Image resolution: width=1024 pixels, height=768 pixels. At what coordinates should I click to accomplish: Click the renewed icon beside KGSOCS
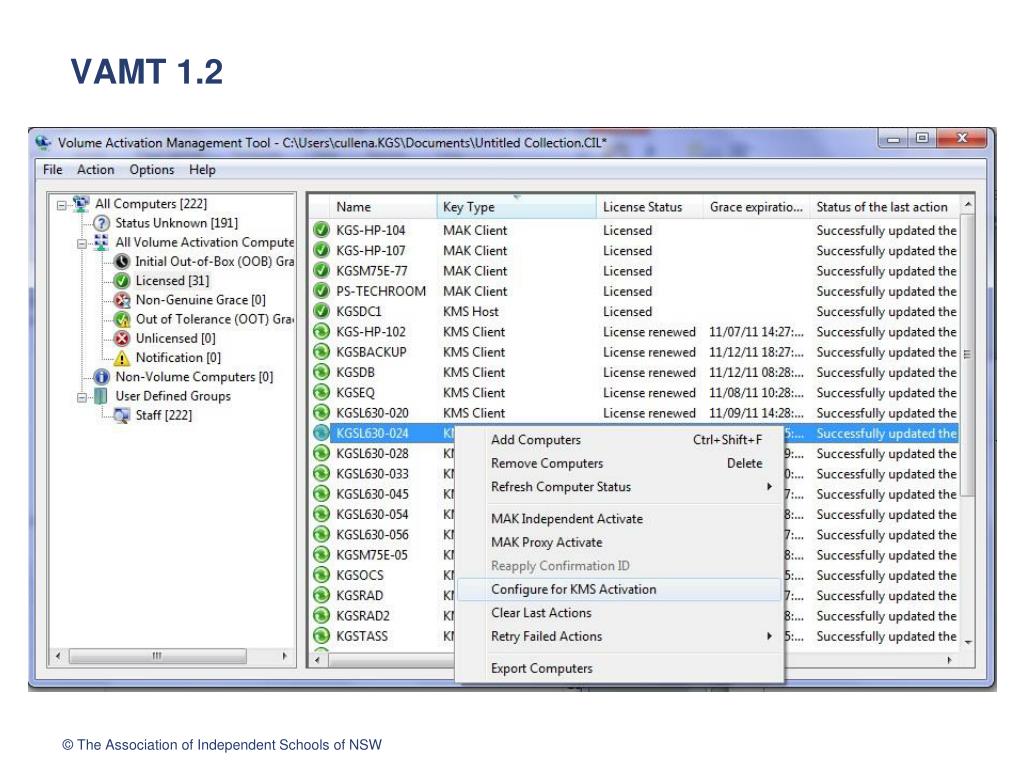point(321,575)
